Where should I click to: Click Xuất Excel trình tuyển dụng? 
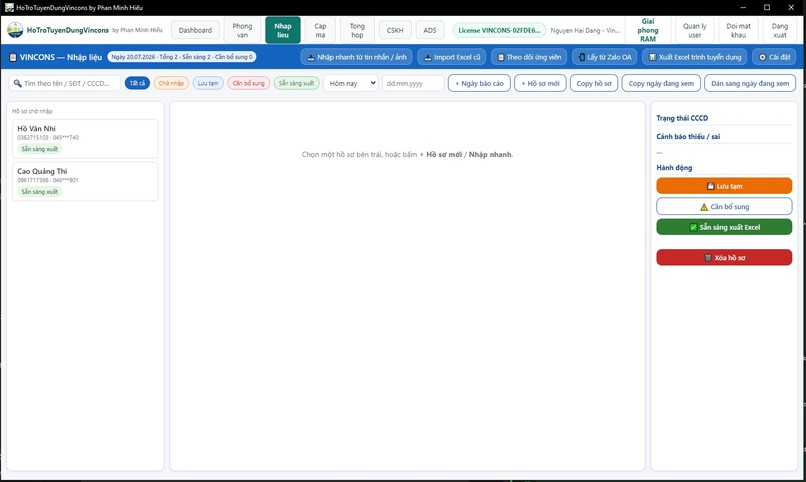(x=694, y=57)
